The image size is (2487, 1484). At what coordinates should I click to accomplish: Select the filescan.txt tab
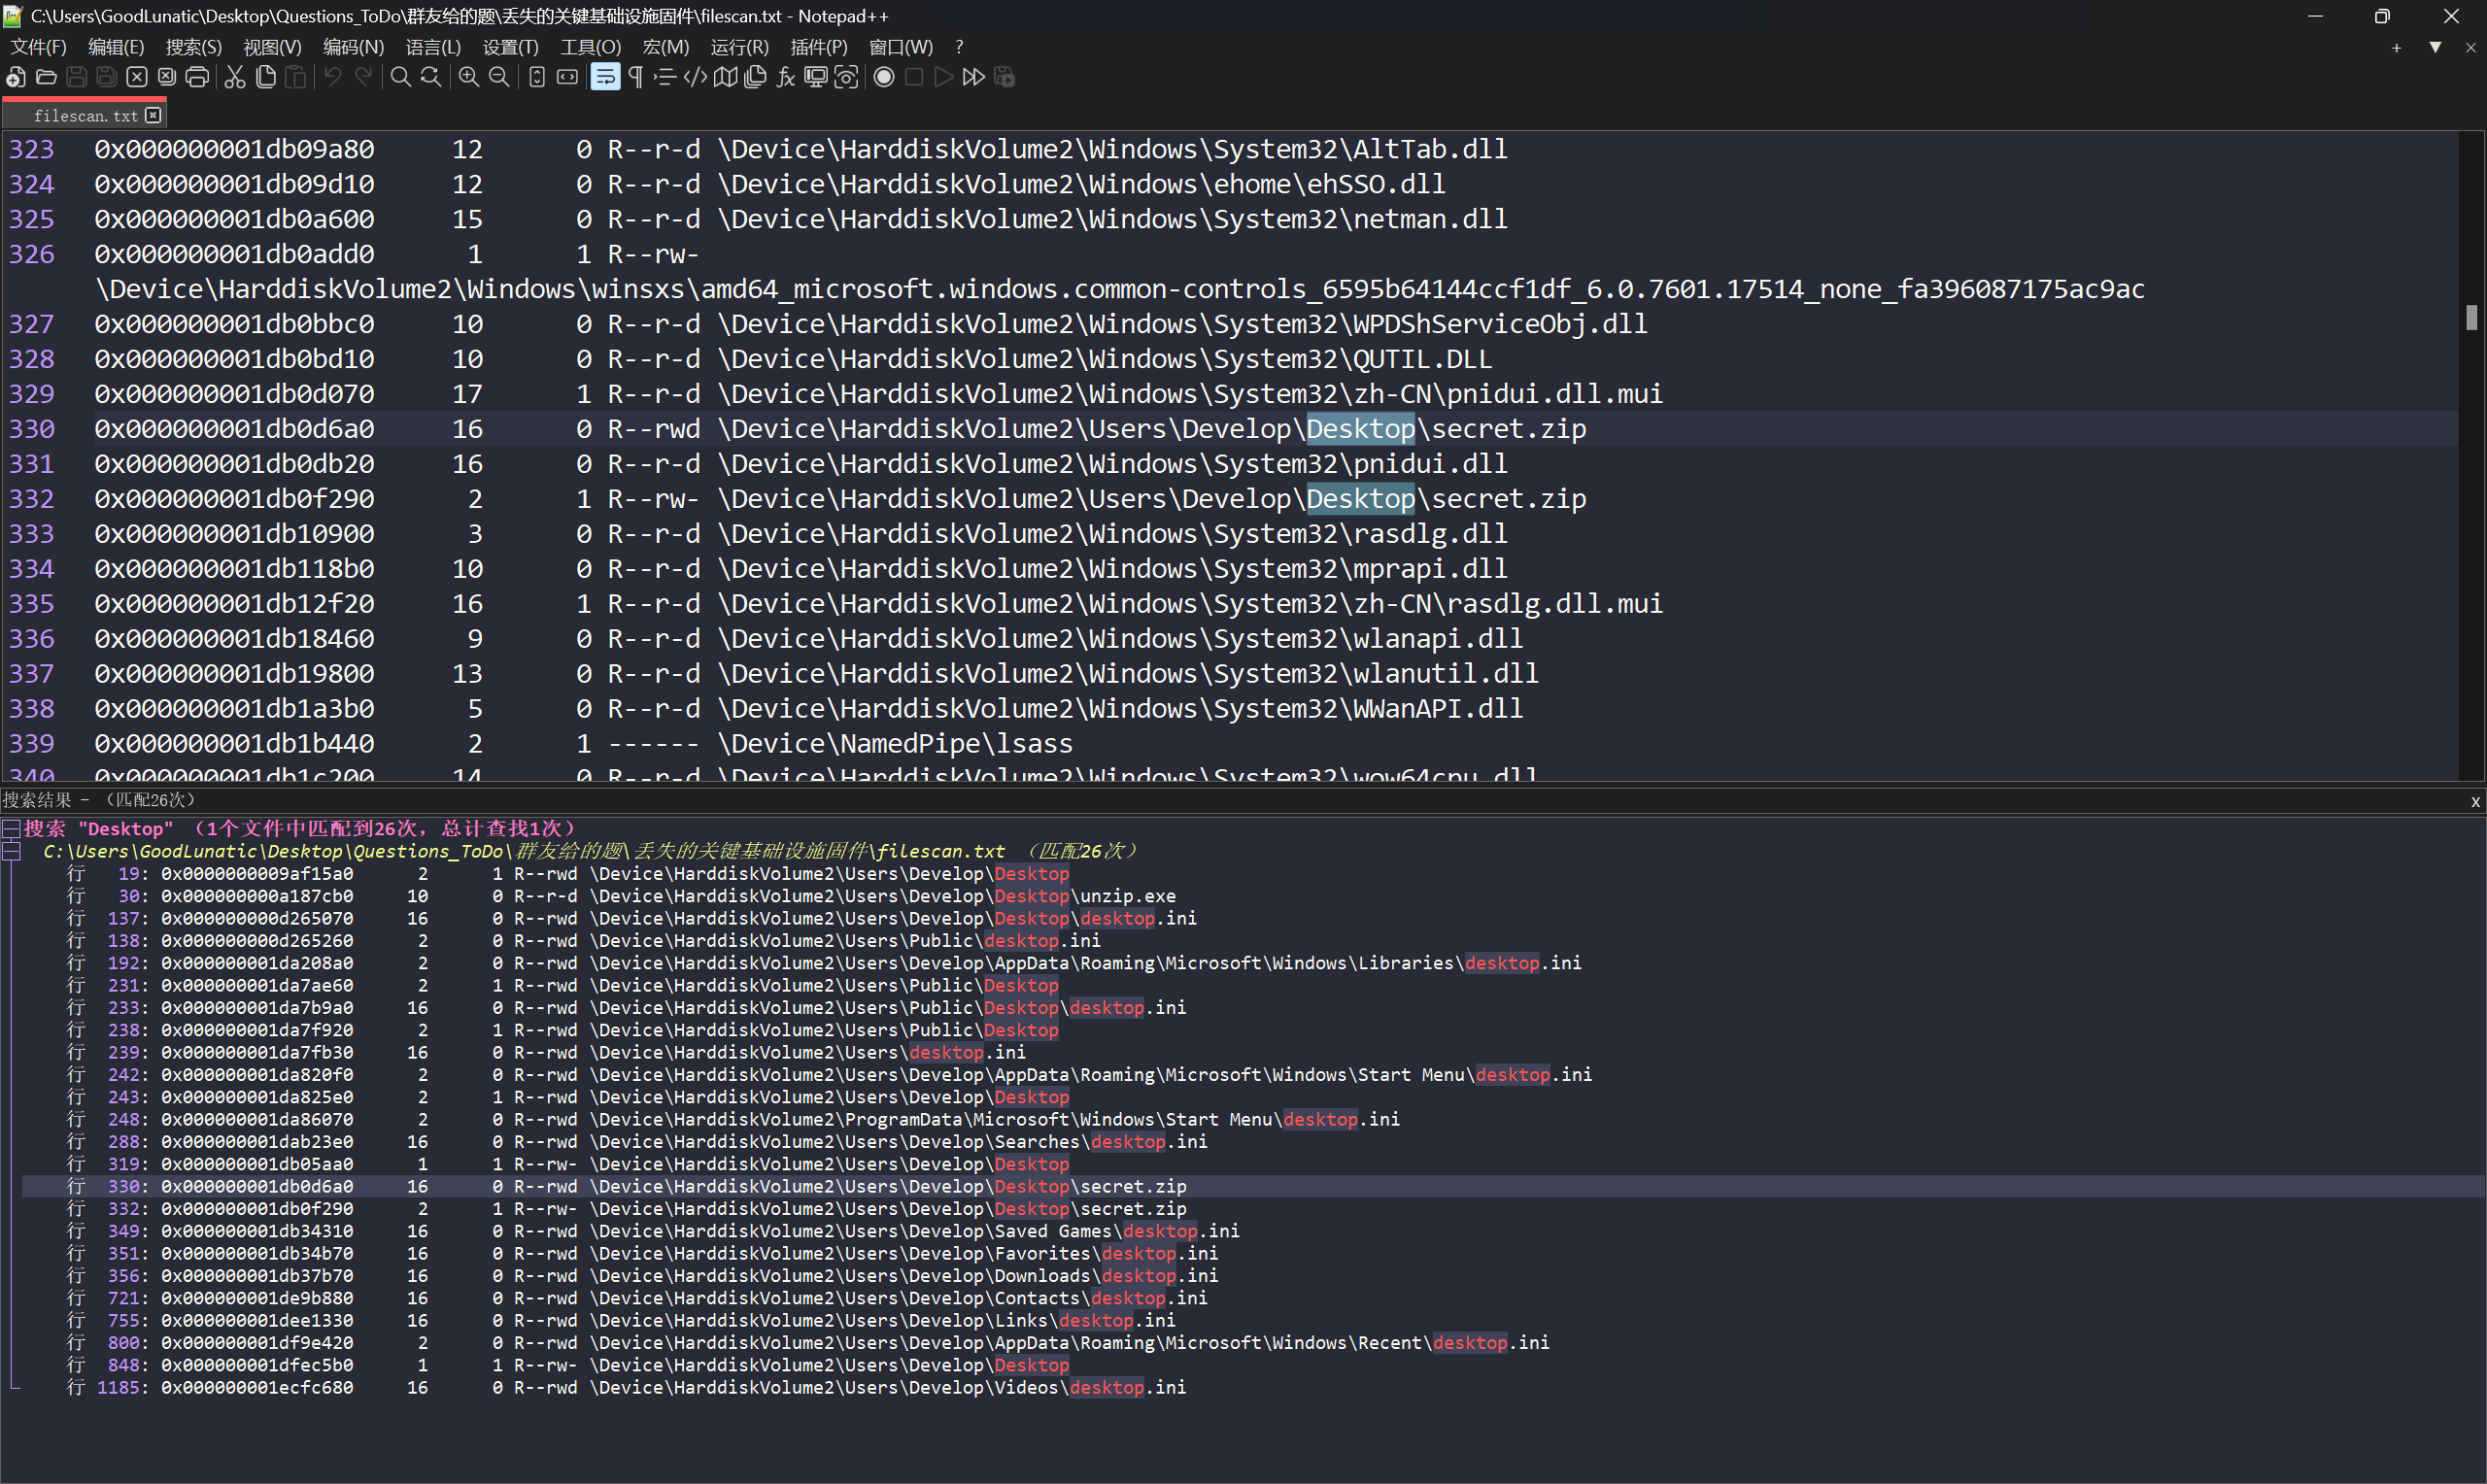(x=85, y=116)
